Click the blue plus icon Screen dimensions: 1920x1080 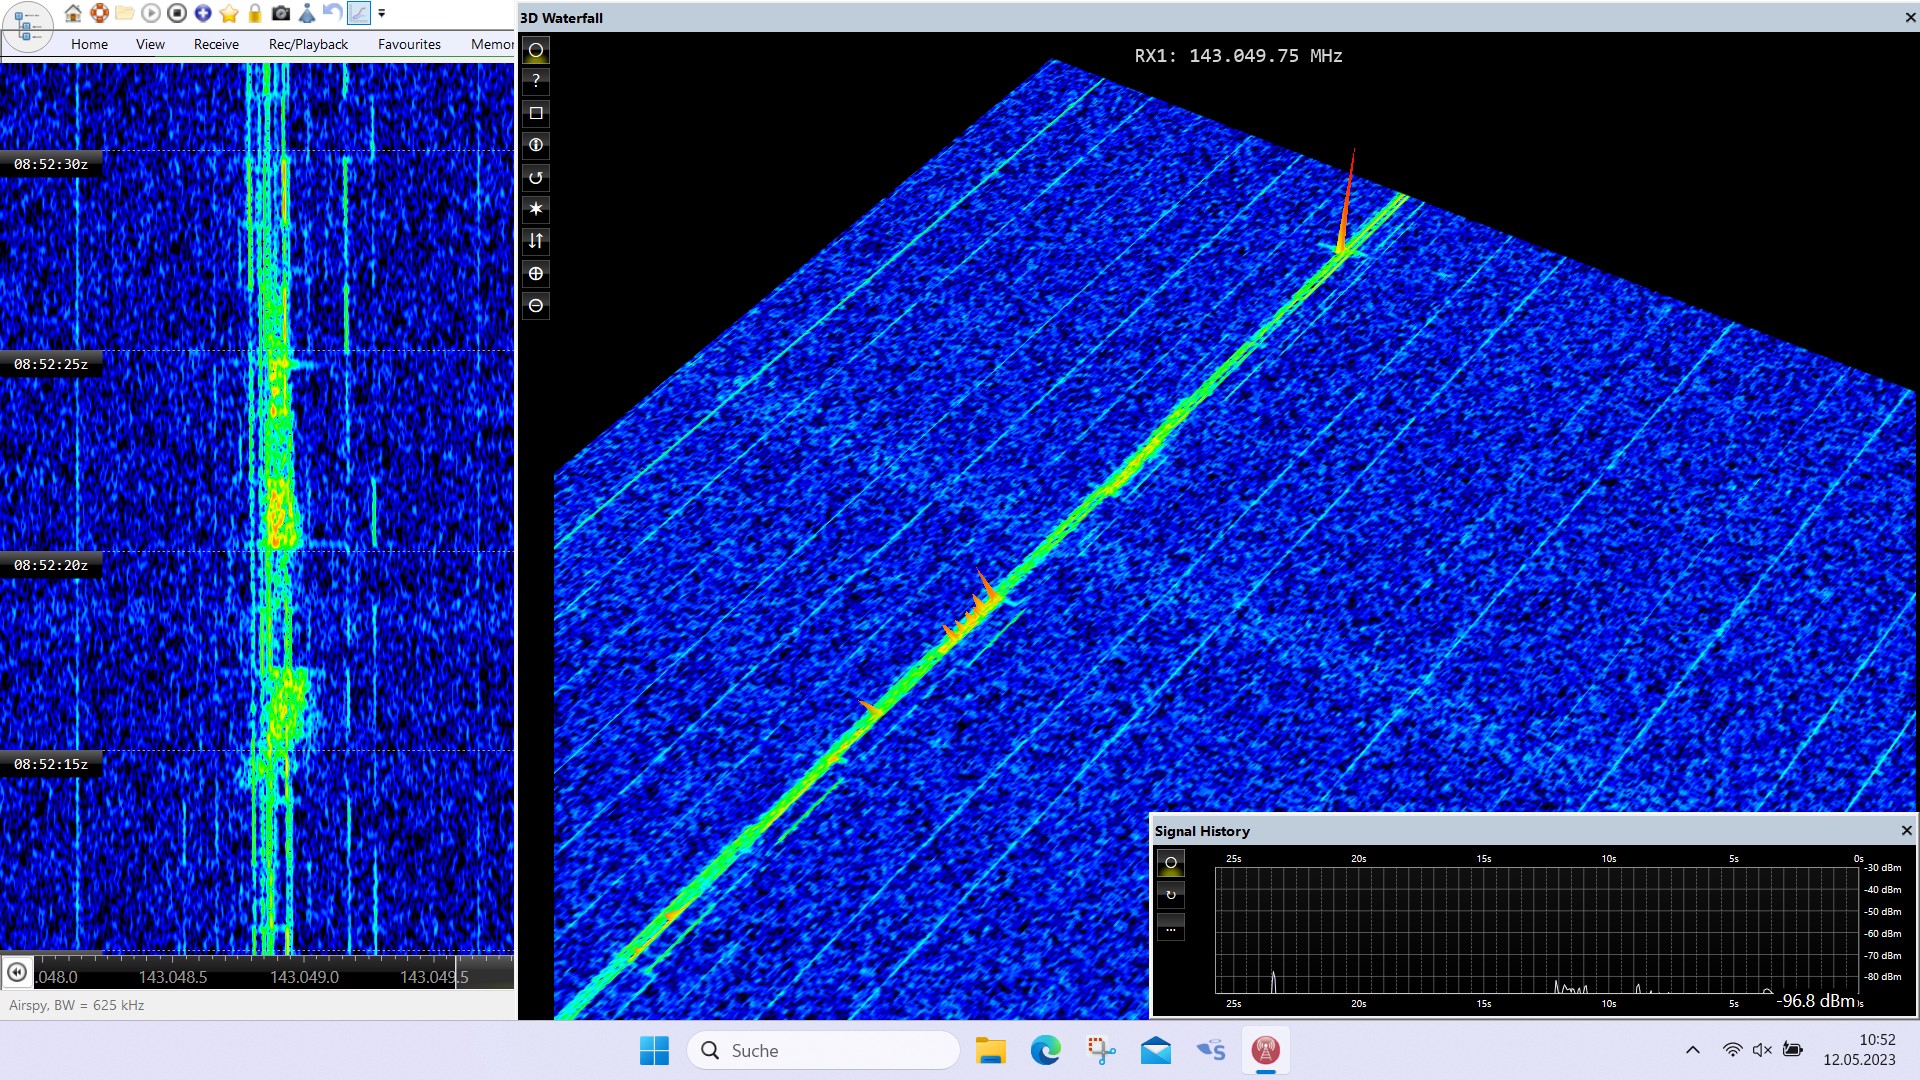pyautogui.click(x=203, y=13)
